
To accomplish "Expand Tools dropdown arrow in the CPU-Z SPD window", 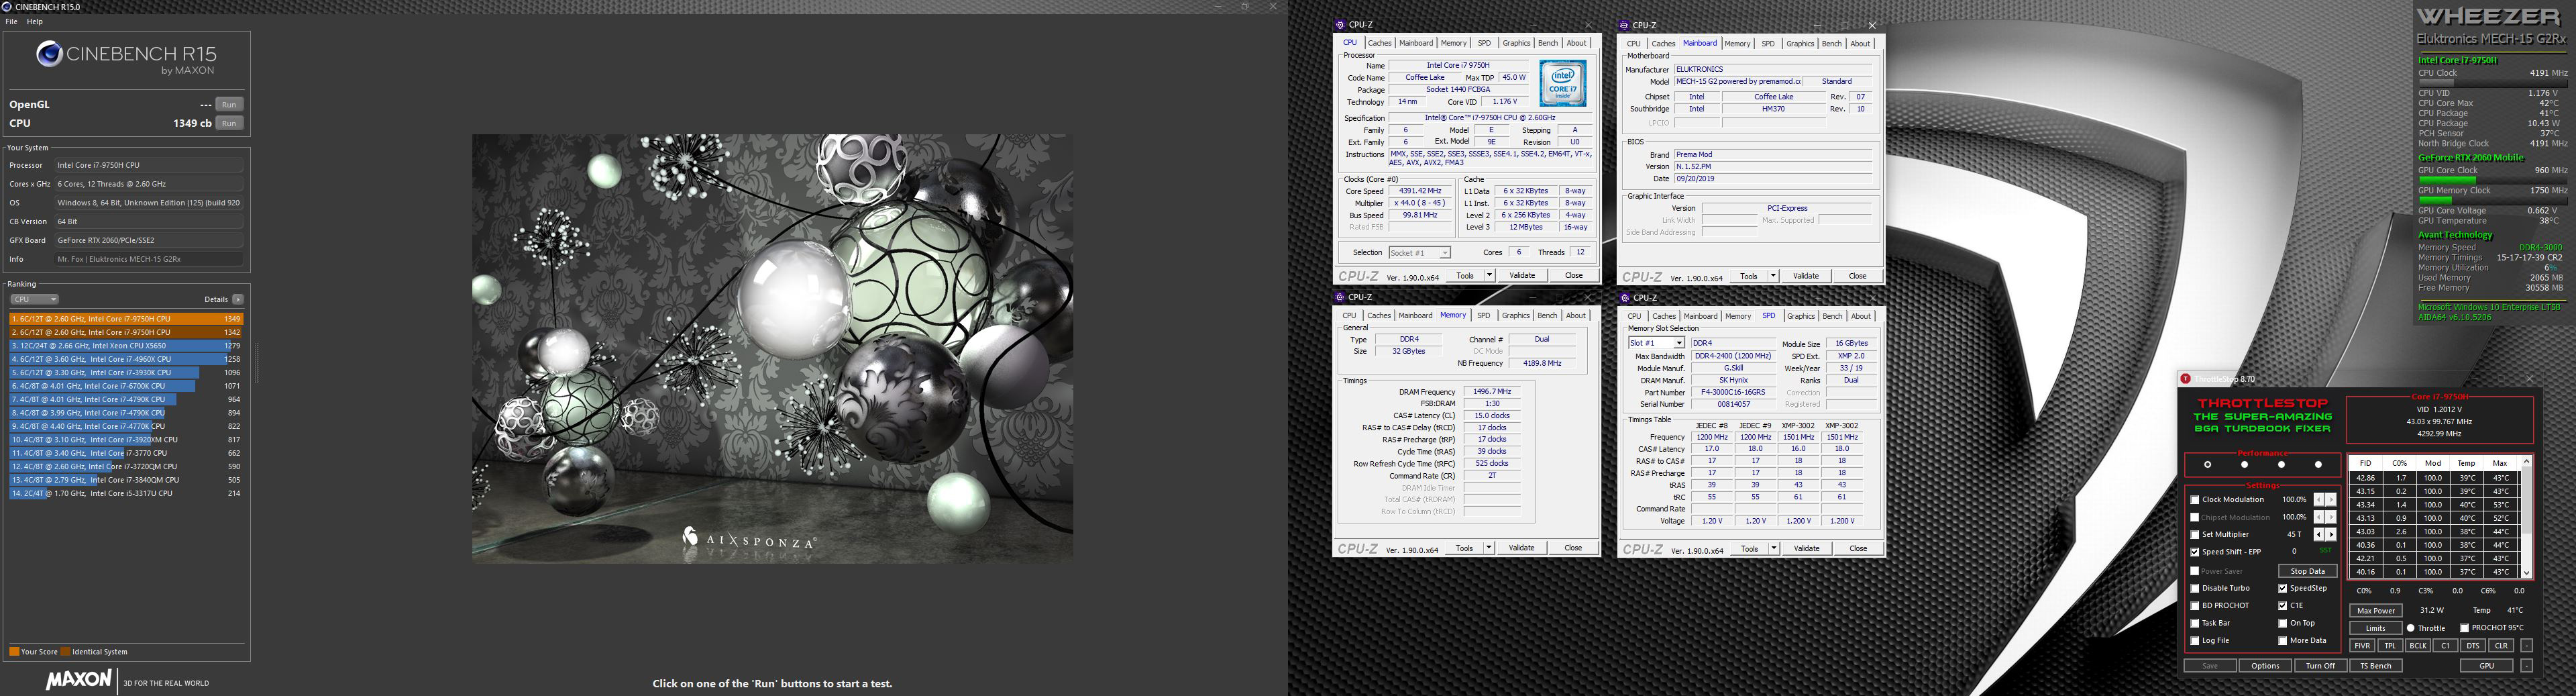I will tap(1773, 548).
